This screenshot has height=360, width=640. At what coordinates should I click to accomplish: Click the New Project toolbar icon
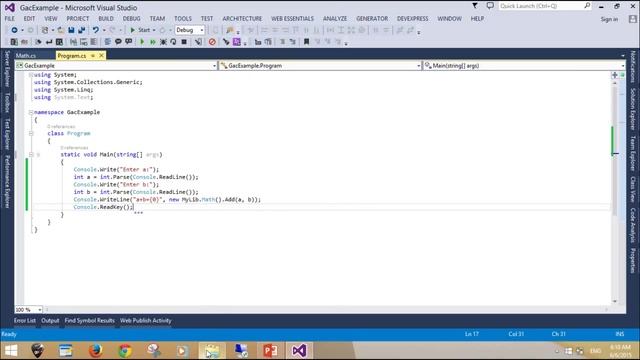coord(45,30)
